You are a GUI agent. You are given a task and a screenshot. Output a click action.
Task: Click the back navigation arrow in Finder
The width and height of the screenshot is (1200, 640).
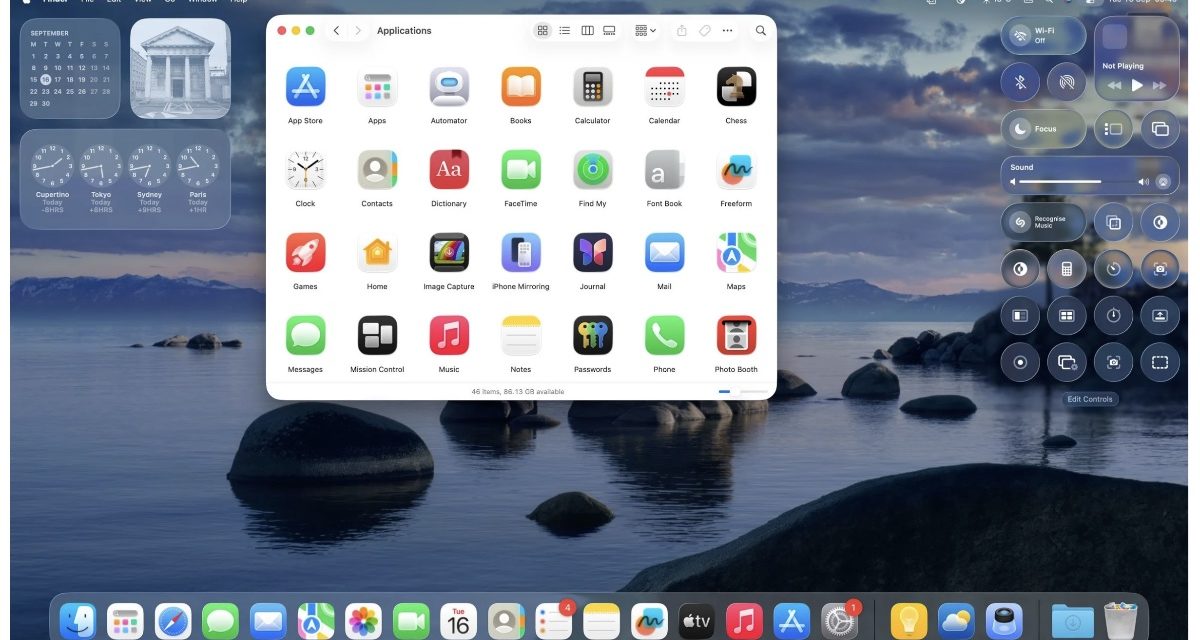tap(337, 30)
